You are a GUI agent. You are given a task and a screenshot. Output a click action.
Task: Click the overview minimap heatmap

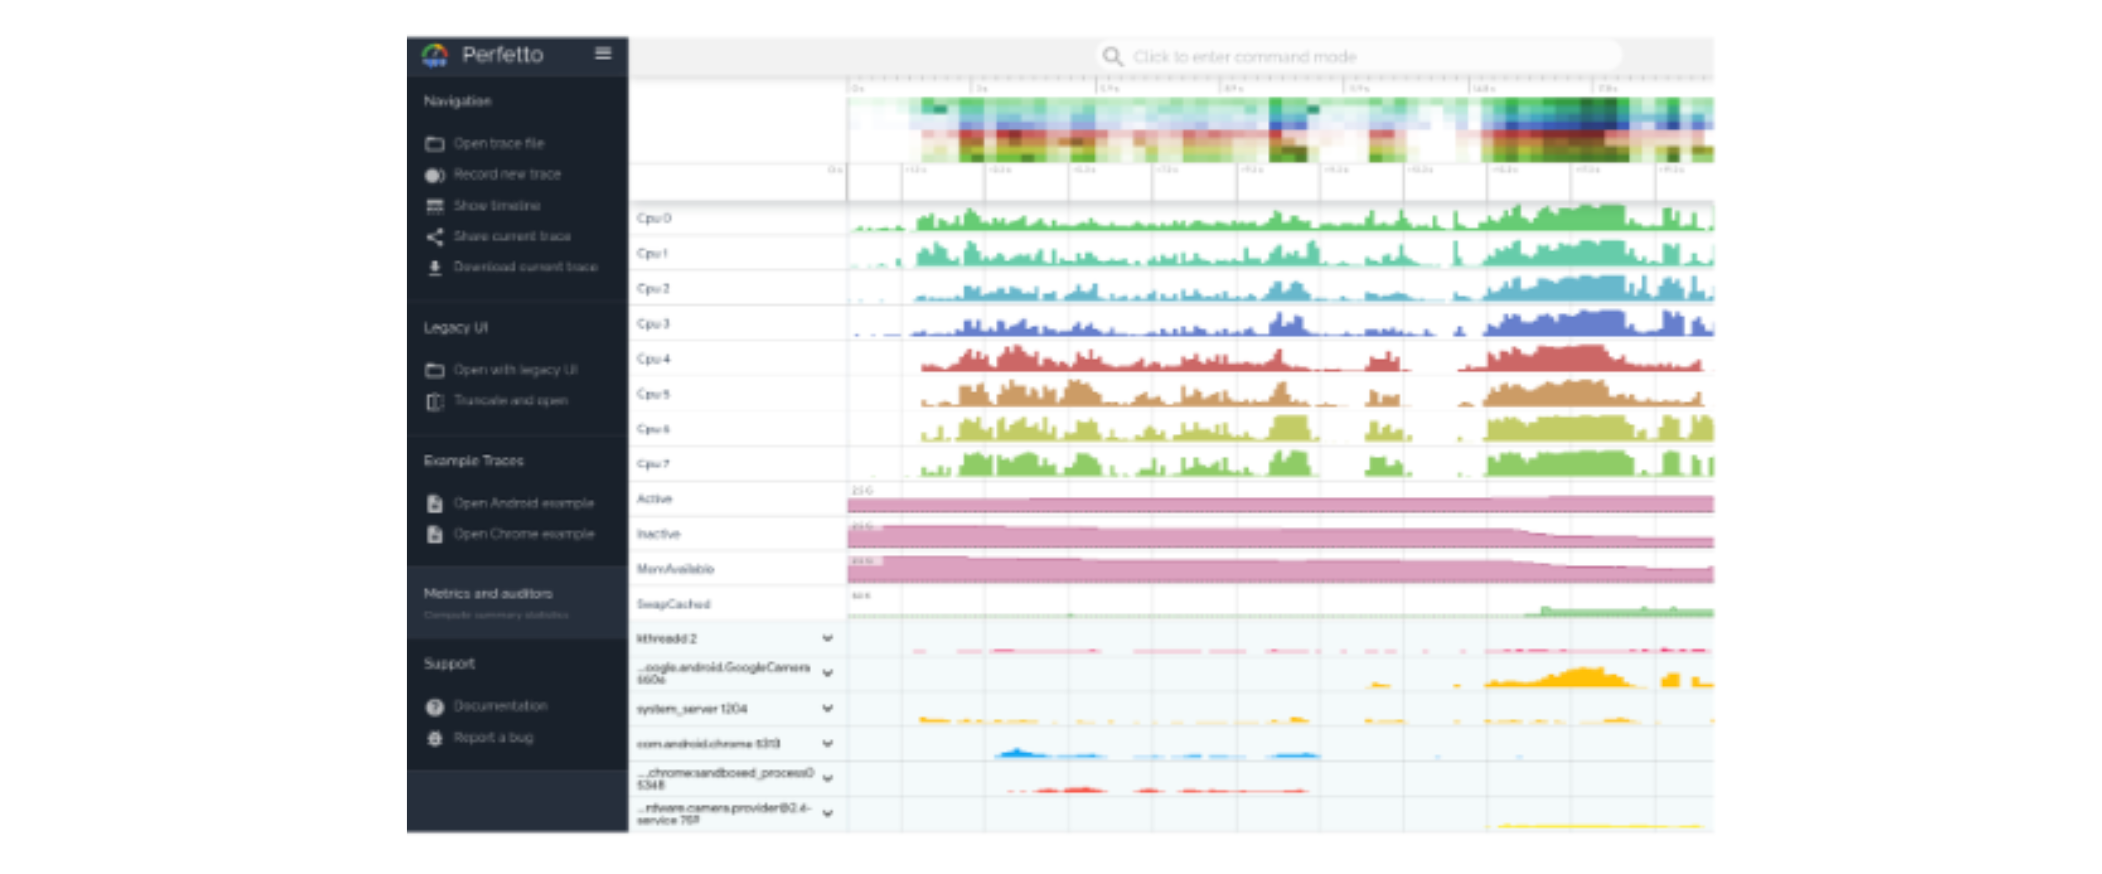point(1280,129)
